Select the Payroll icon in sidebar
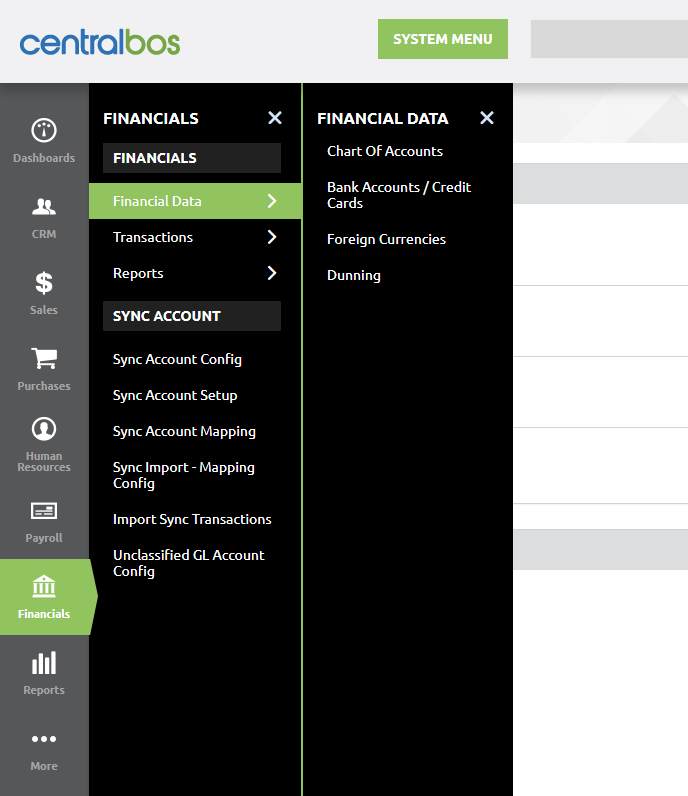This screenshot has width=688, height=796. (44, 512)
